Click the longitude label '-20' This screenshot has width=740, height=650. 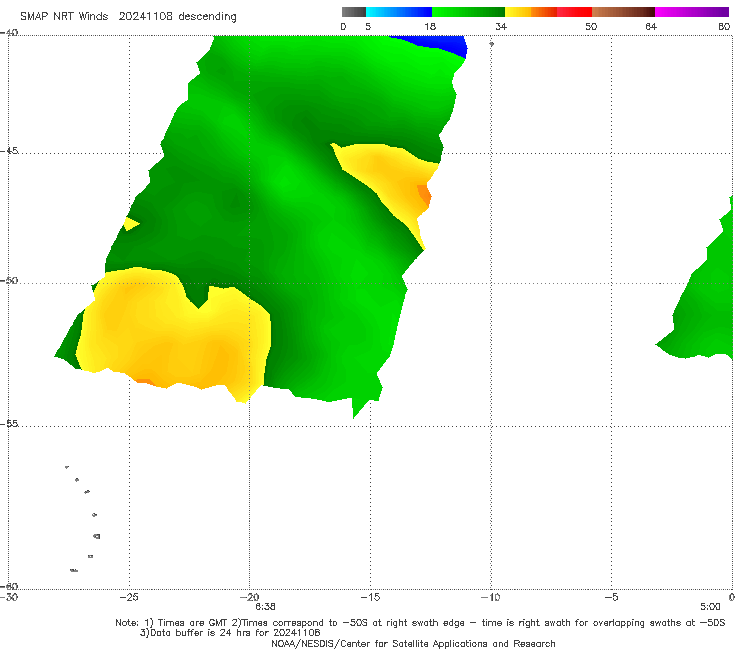click(249, 597)
